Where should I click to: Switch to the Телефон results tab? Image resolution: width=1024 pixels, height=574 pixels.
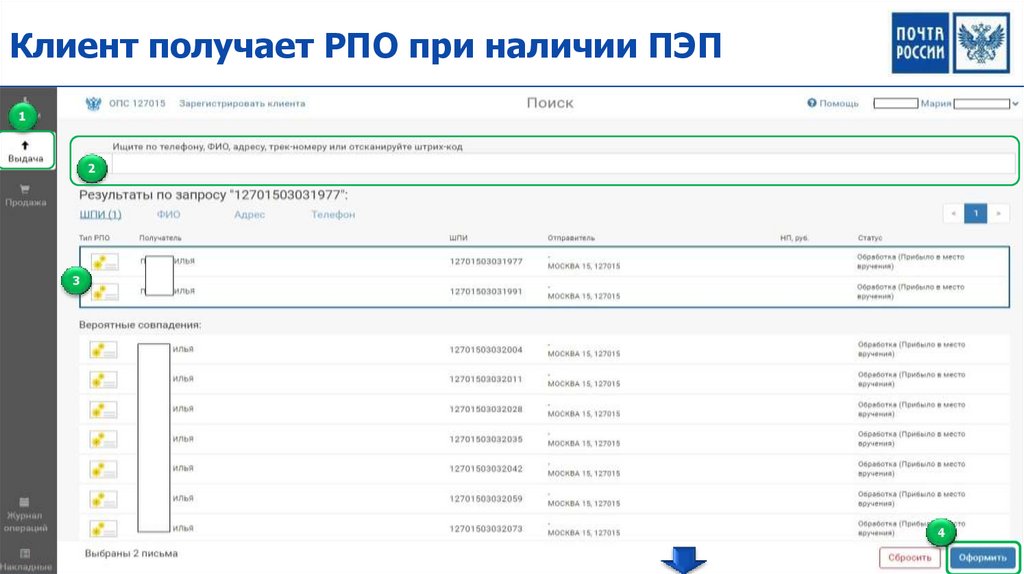[333, 214]
